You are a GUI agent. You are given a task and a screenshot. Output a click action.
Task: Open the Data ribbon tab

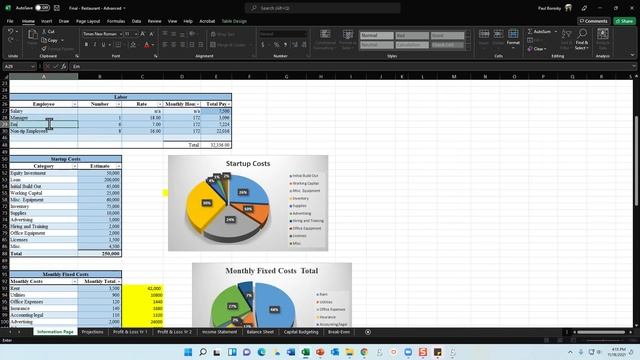click(x=136, y=21)
